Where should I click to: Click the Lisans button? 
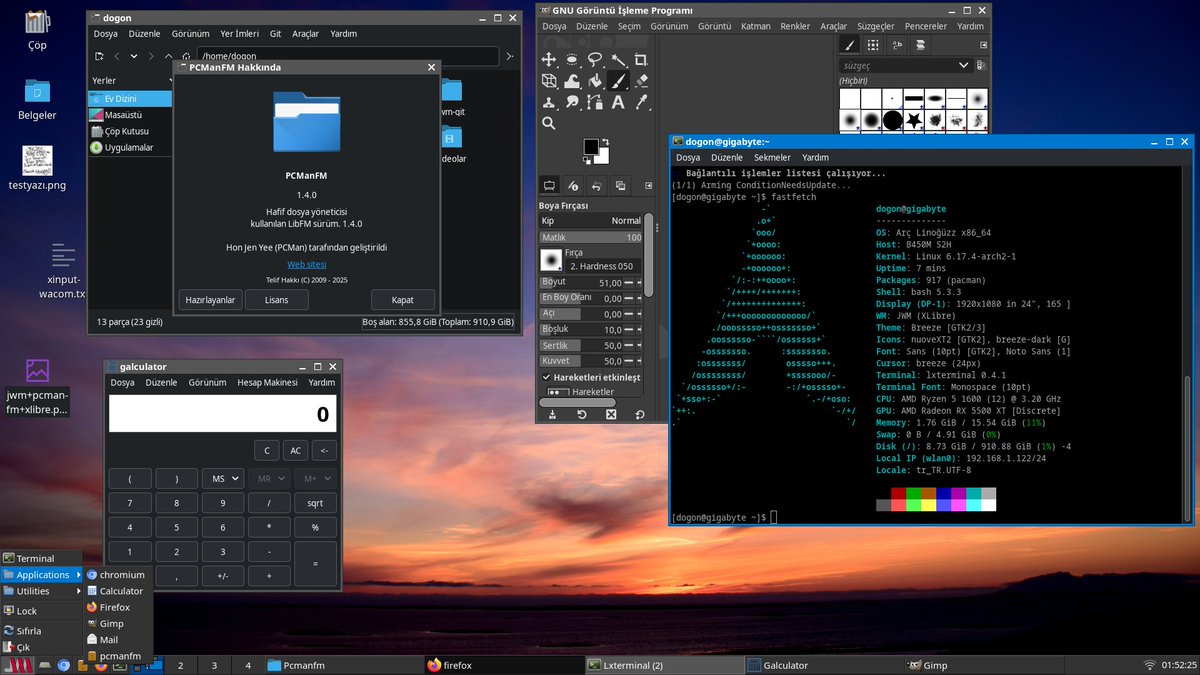[x=276, y=300]
